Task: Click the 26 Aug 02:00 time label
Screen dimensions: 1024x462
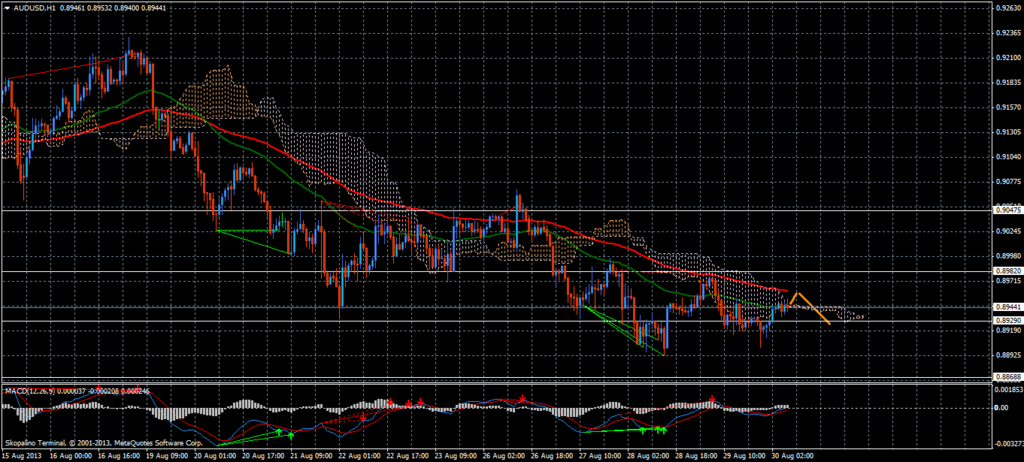Action: (504, 454)
